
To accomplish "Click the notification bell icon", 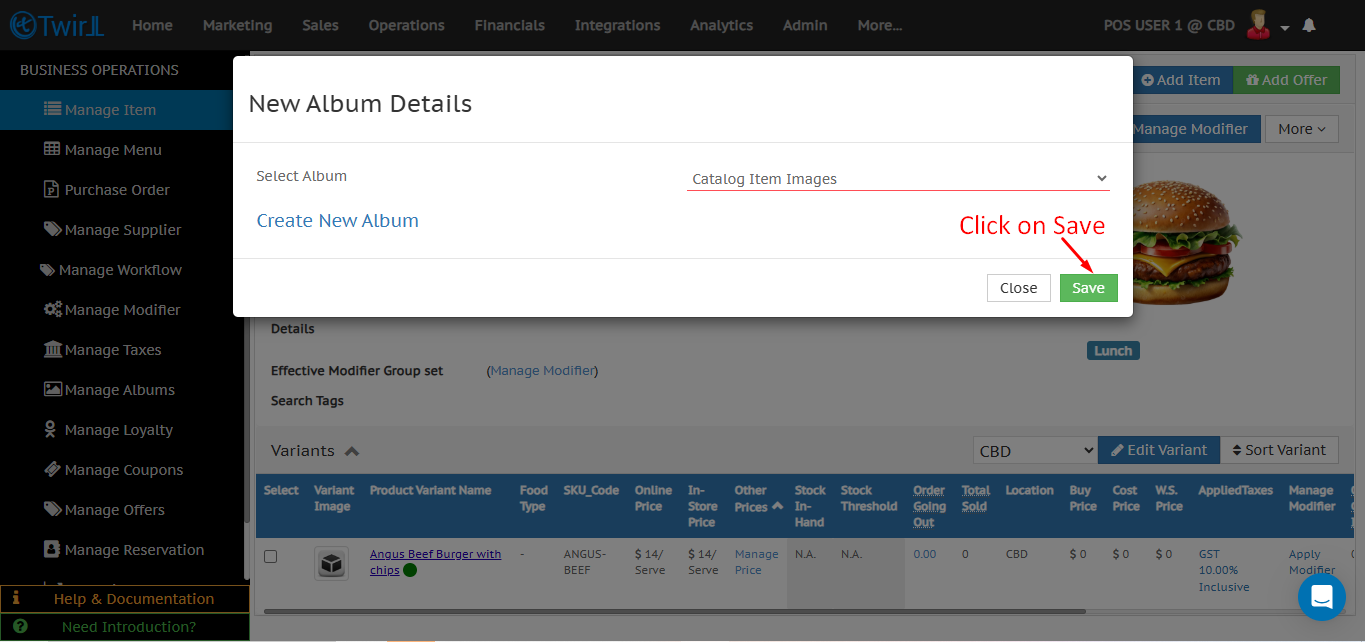I will (x=1308, y=26).
